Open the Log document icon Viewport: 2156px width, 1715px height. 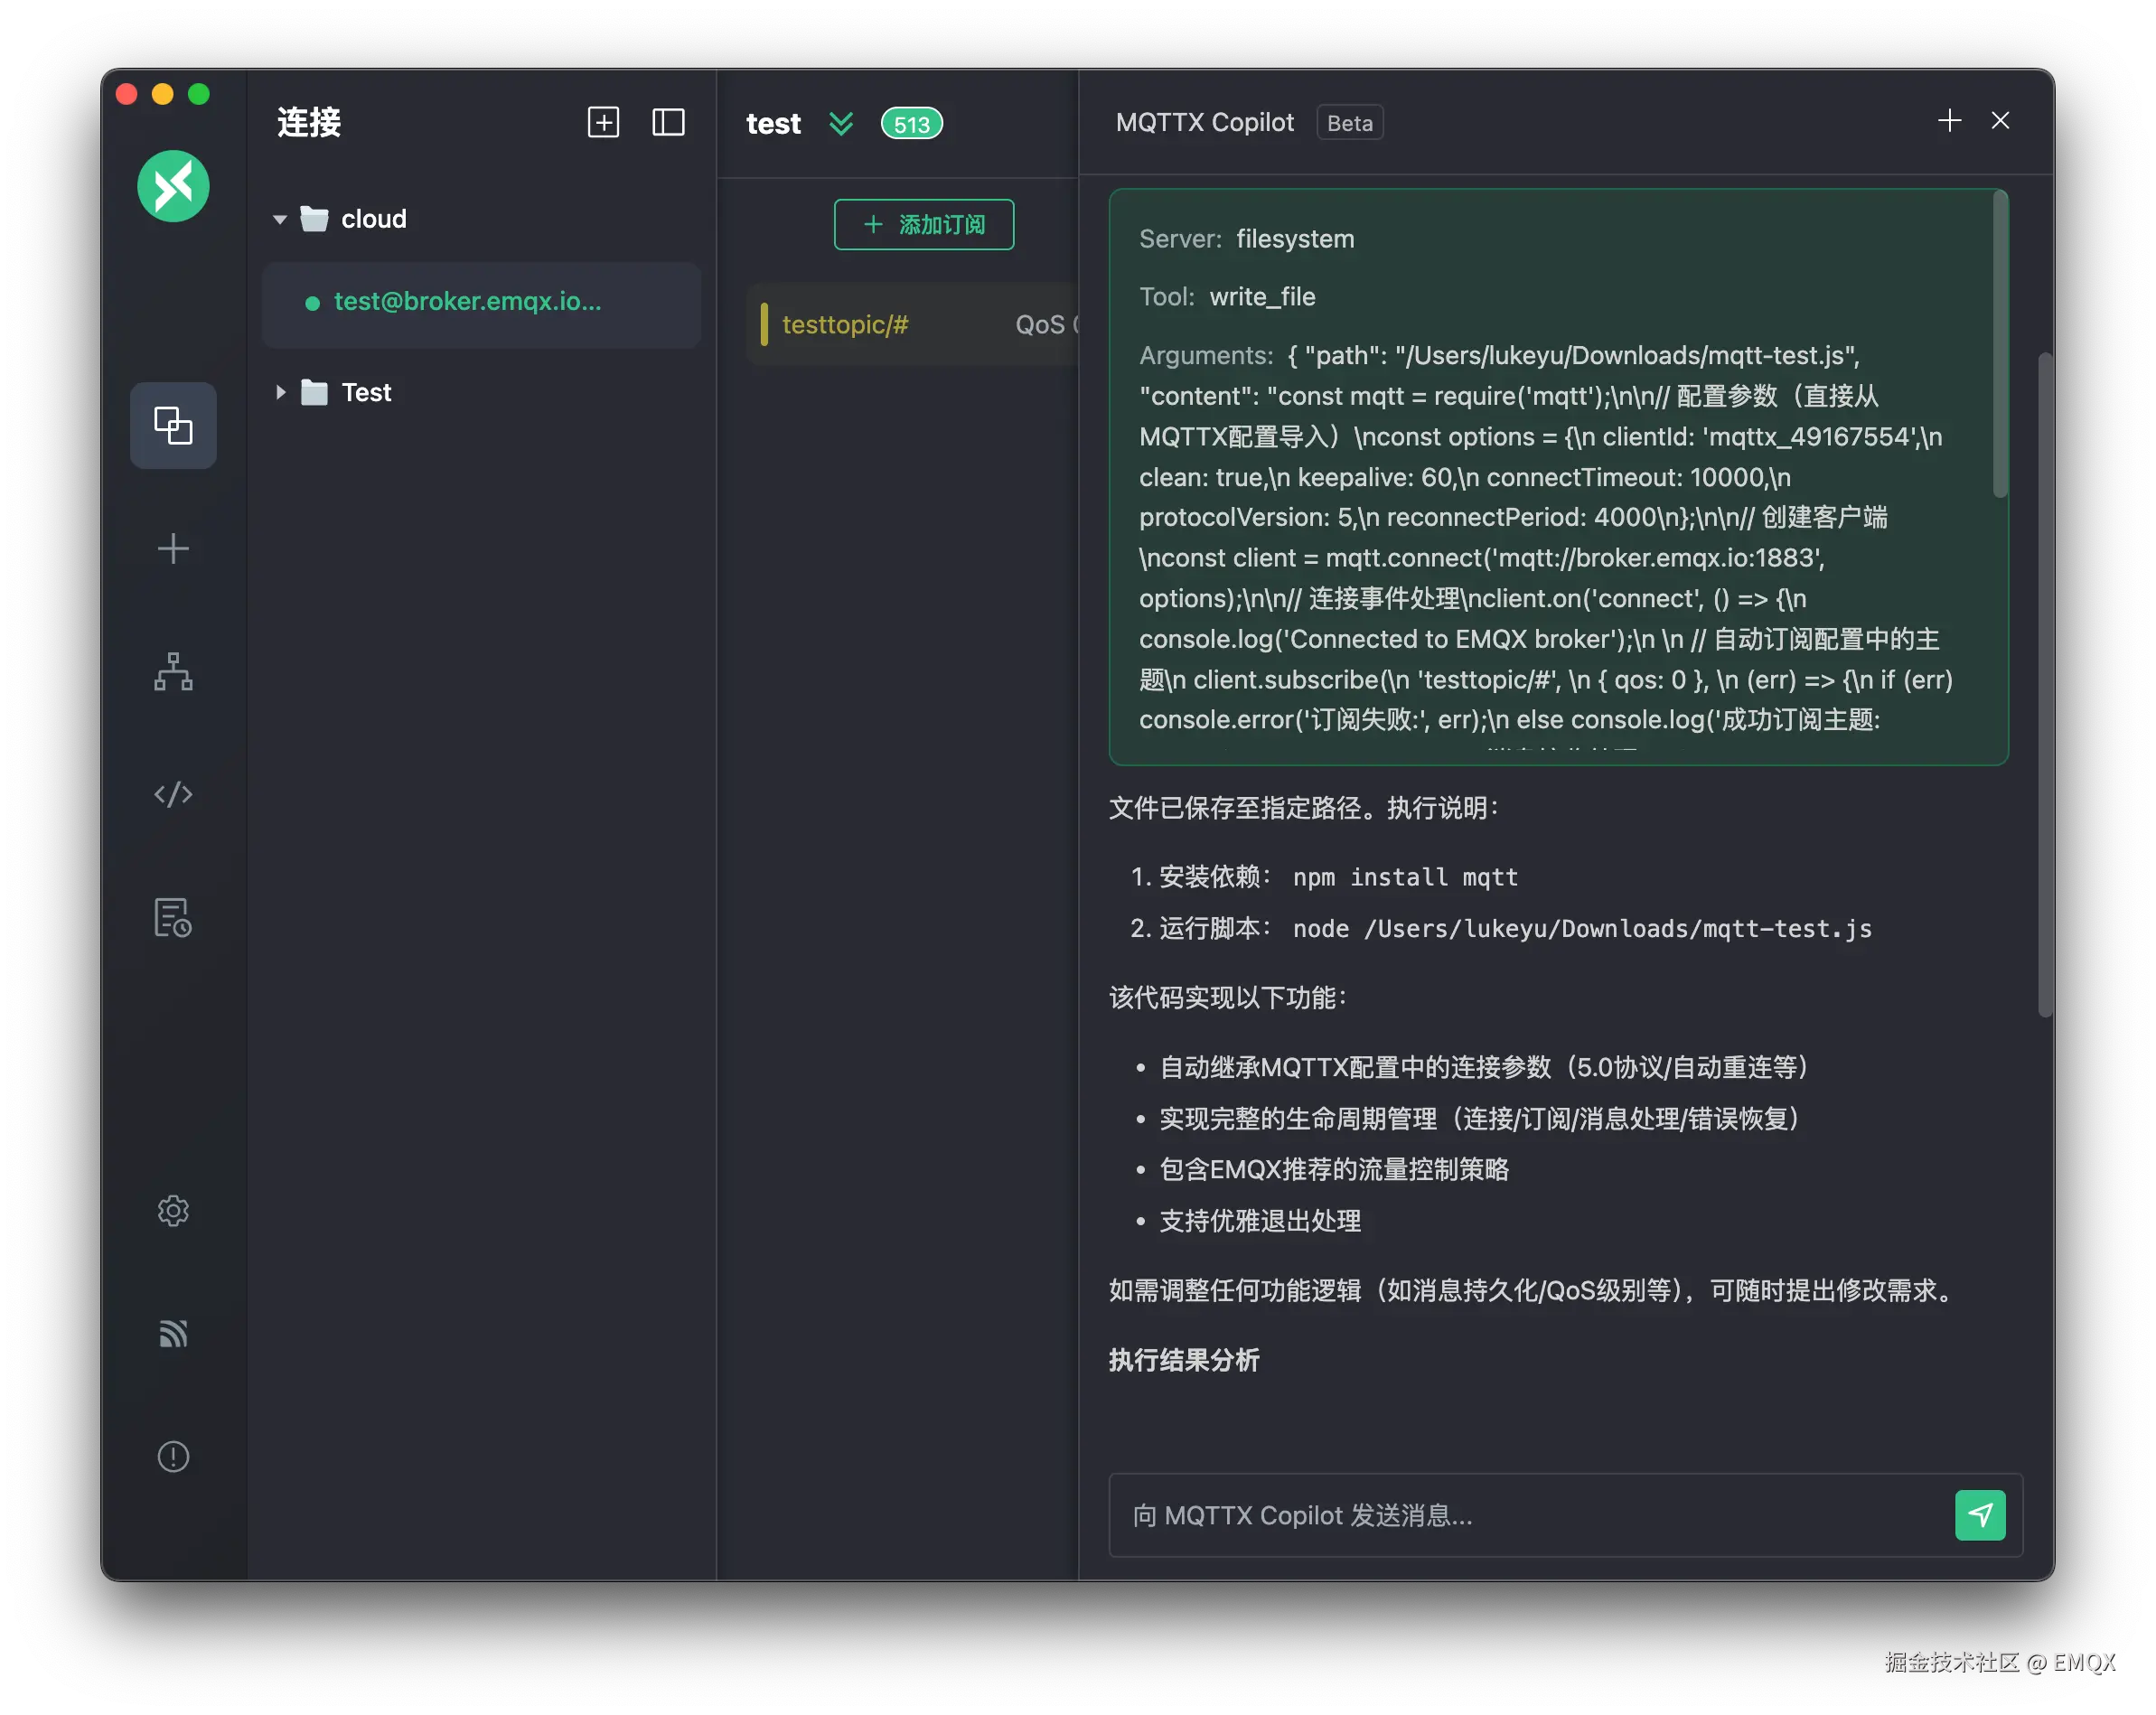[x=173, y=917]
